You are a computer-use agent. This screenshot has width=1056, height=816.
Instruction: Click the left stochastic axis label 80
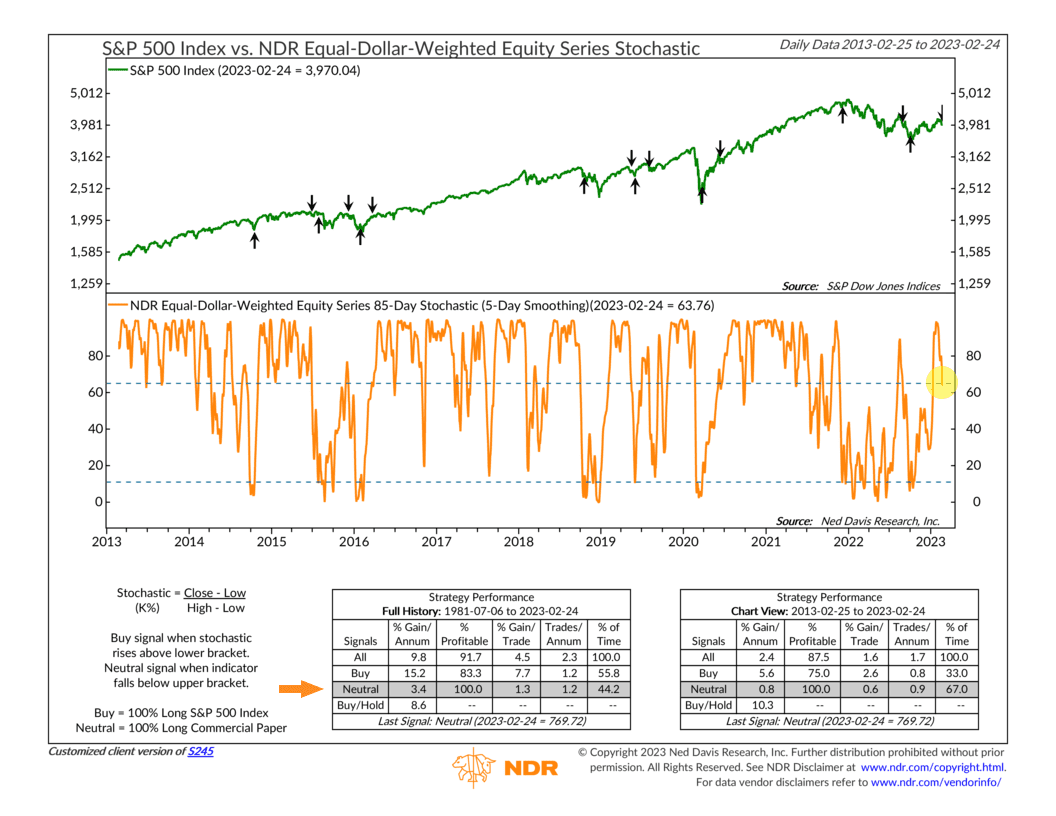coord(96,355)
